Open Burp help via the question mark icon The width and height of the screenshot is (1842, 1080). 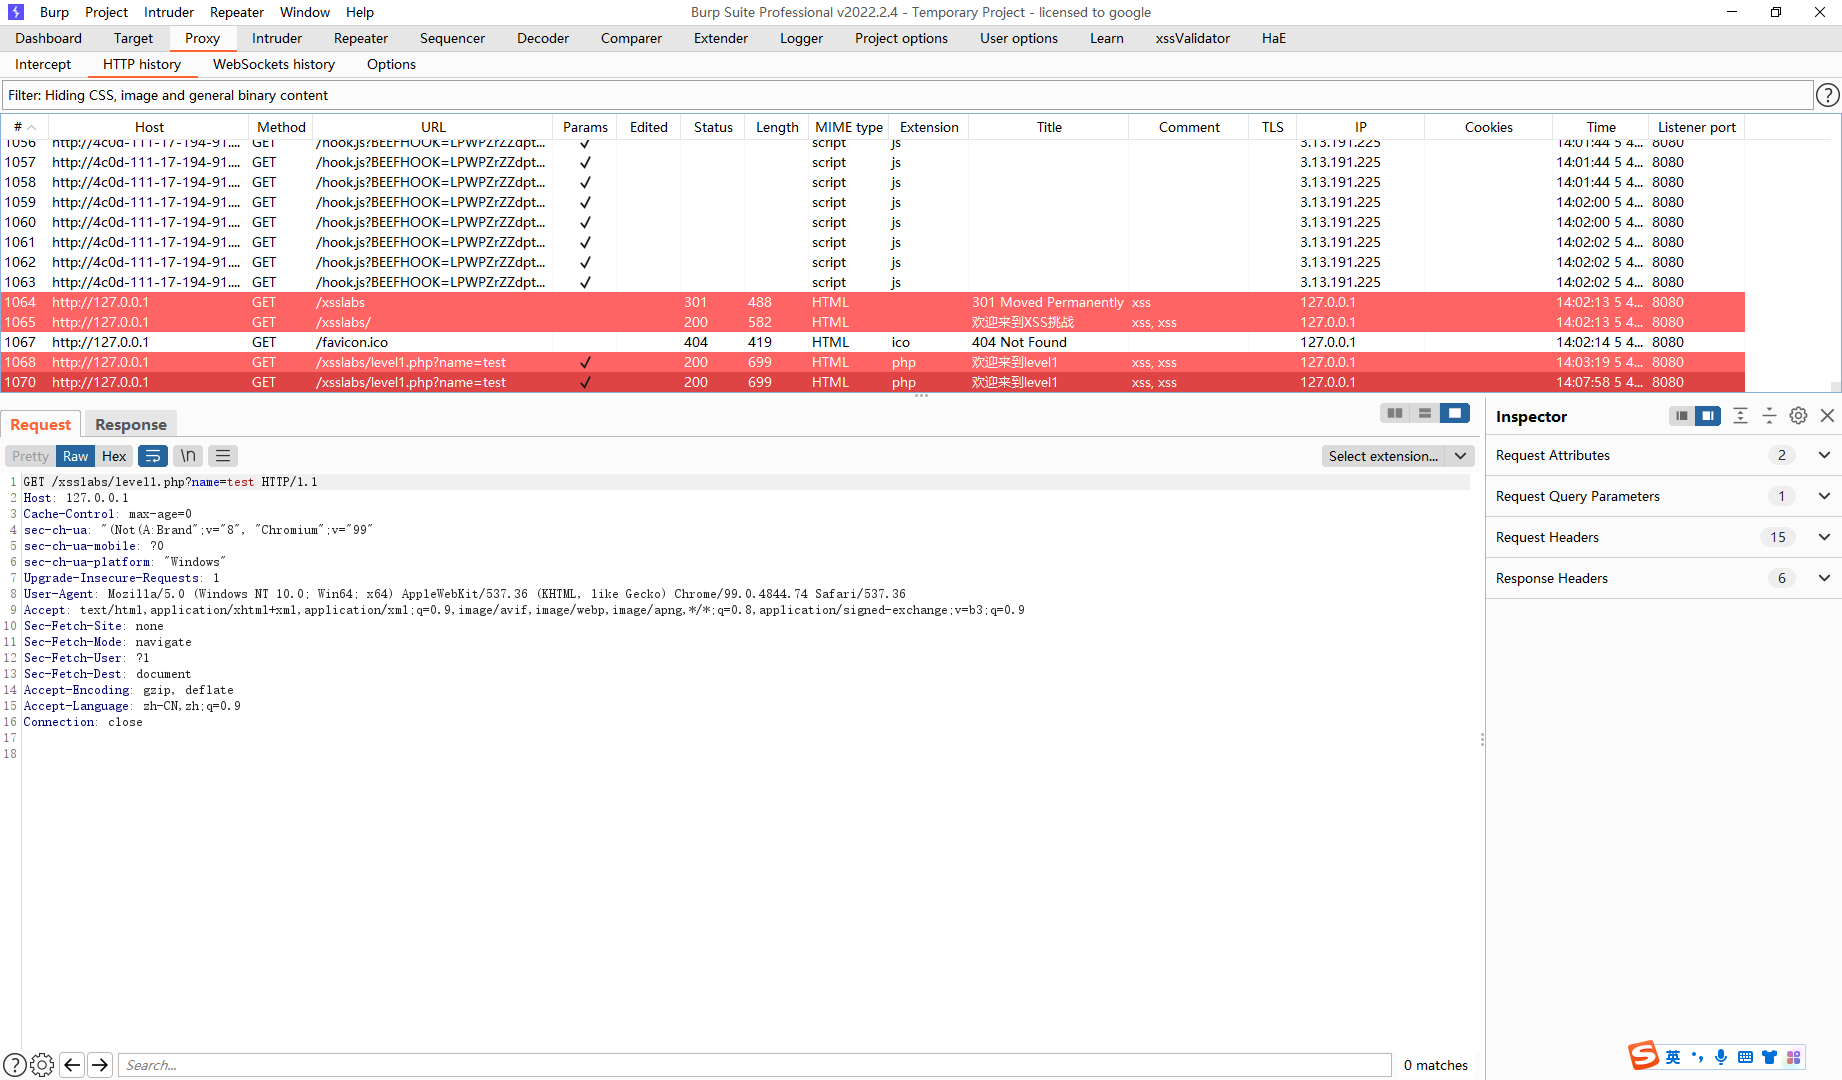[x=17, y=1064]
